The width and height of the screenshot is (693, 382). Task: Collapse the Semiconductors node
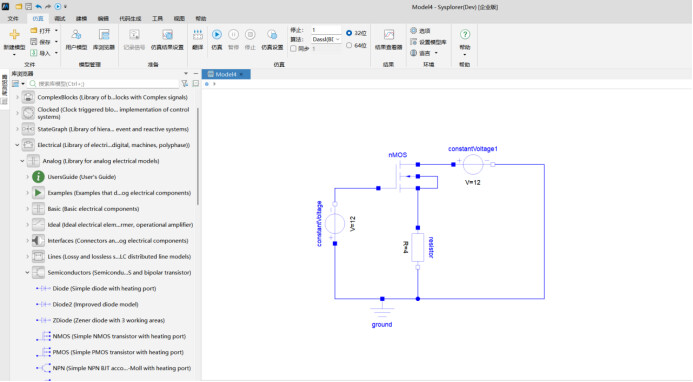point(27,272)
